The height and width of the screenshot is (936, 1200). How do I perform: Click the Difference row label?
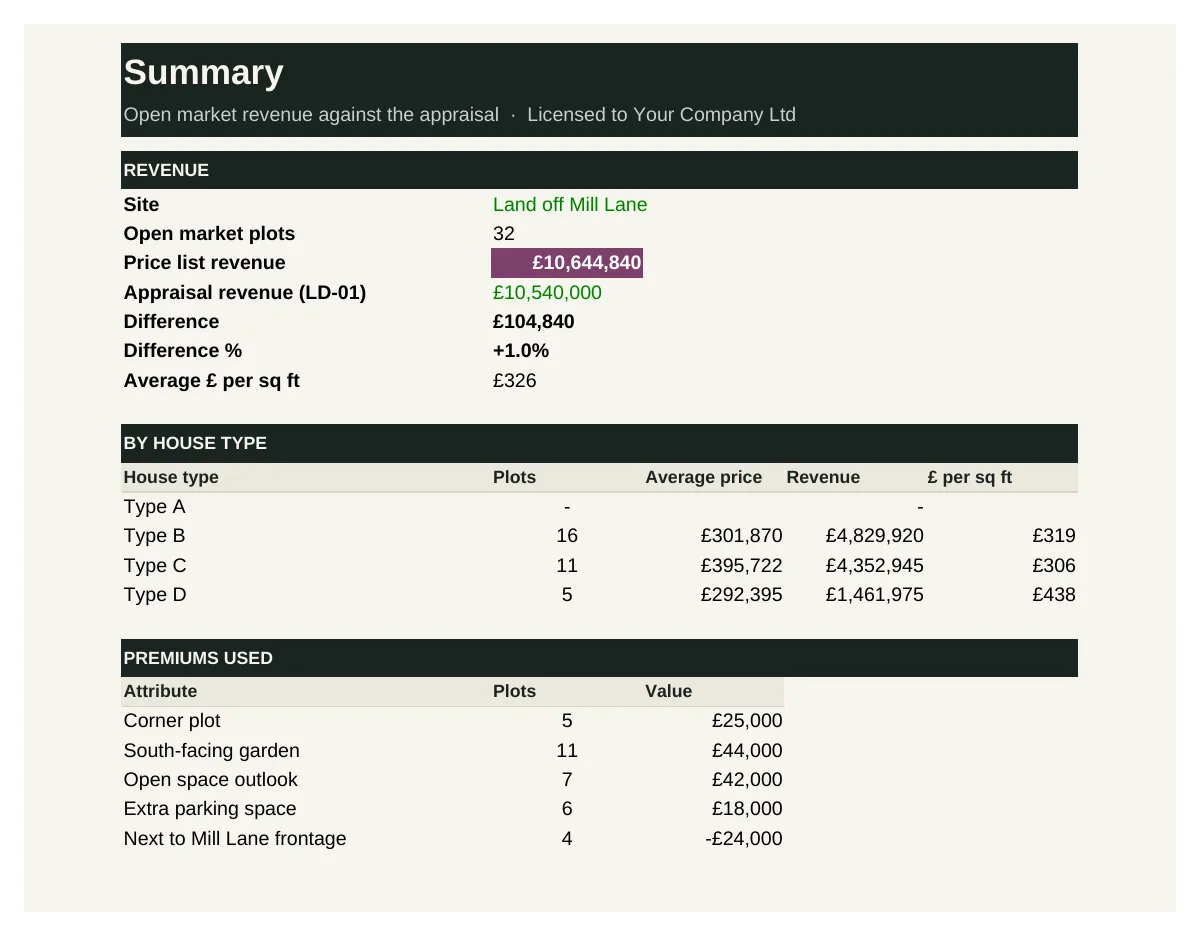point(171,322)
